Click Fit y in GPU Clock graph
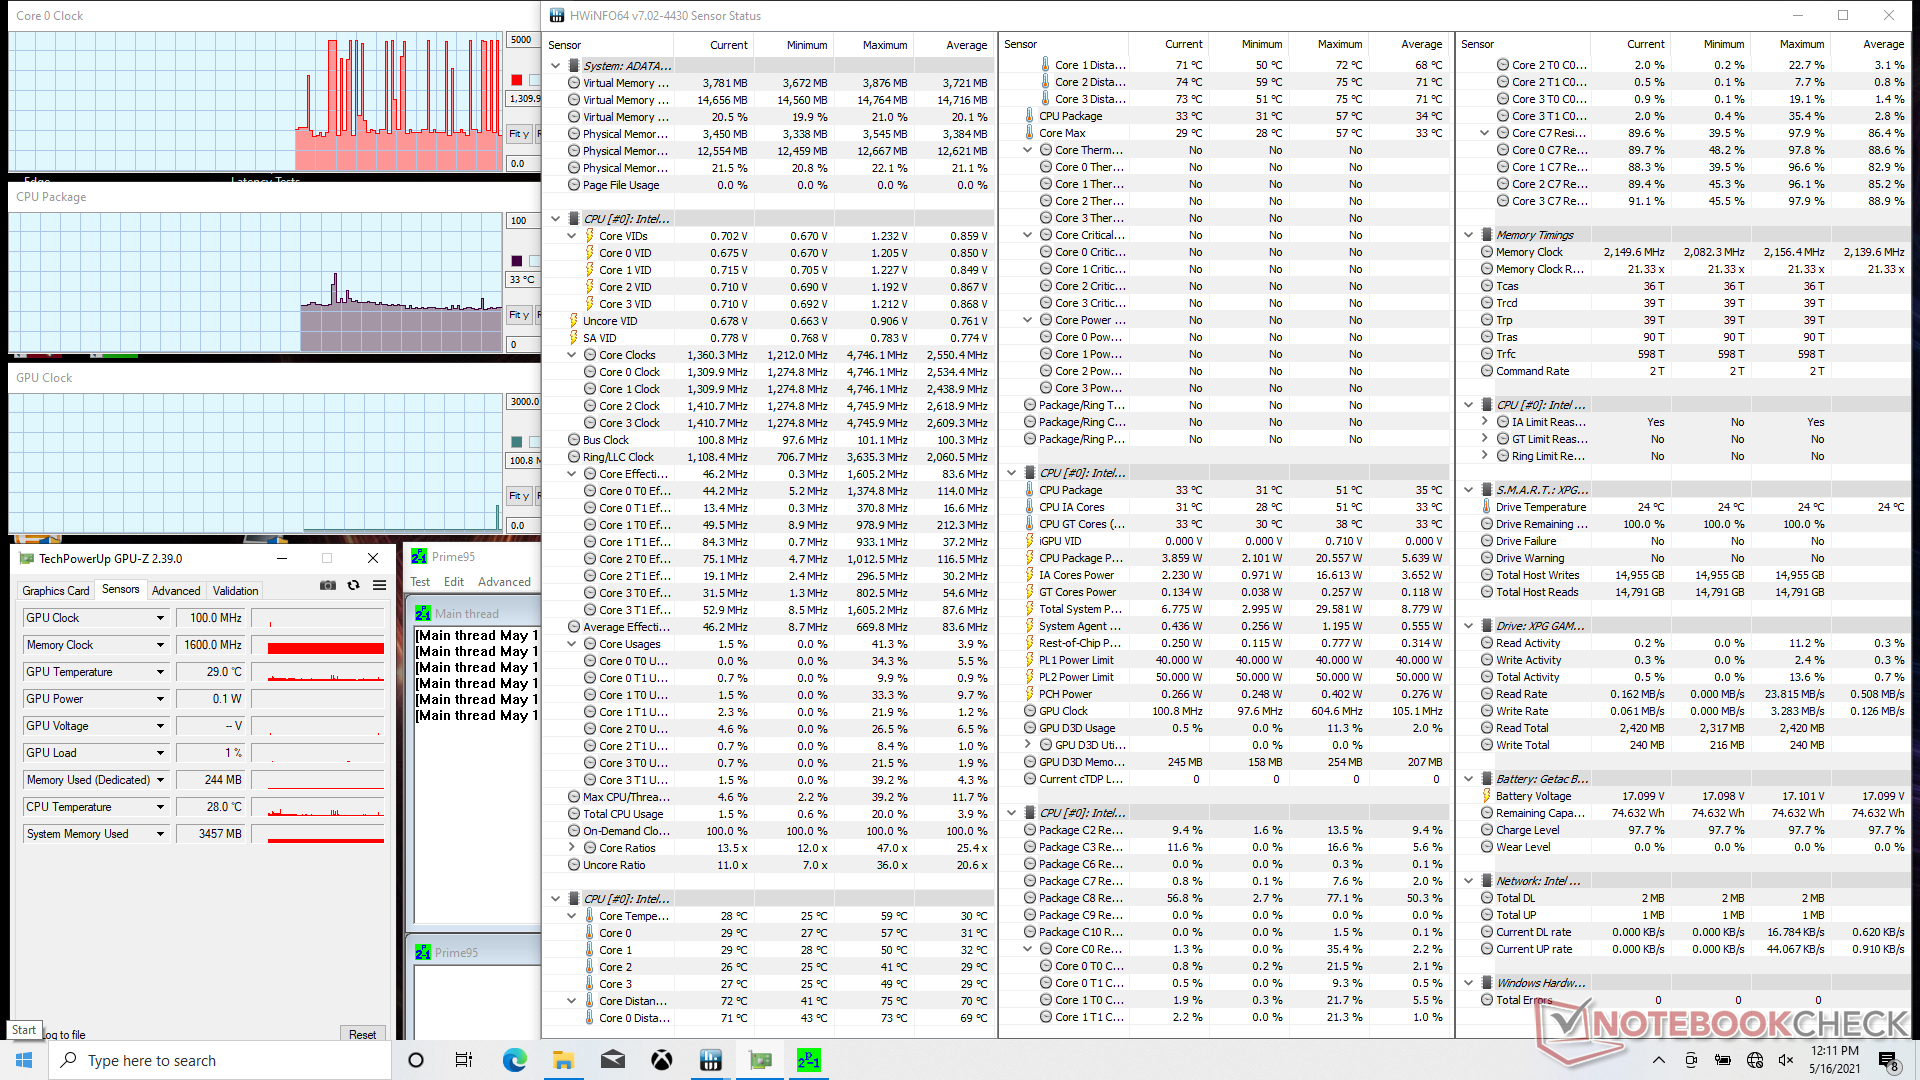1920x1080 pixels. point(519,496)
